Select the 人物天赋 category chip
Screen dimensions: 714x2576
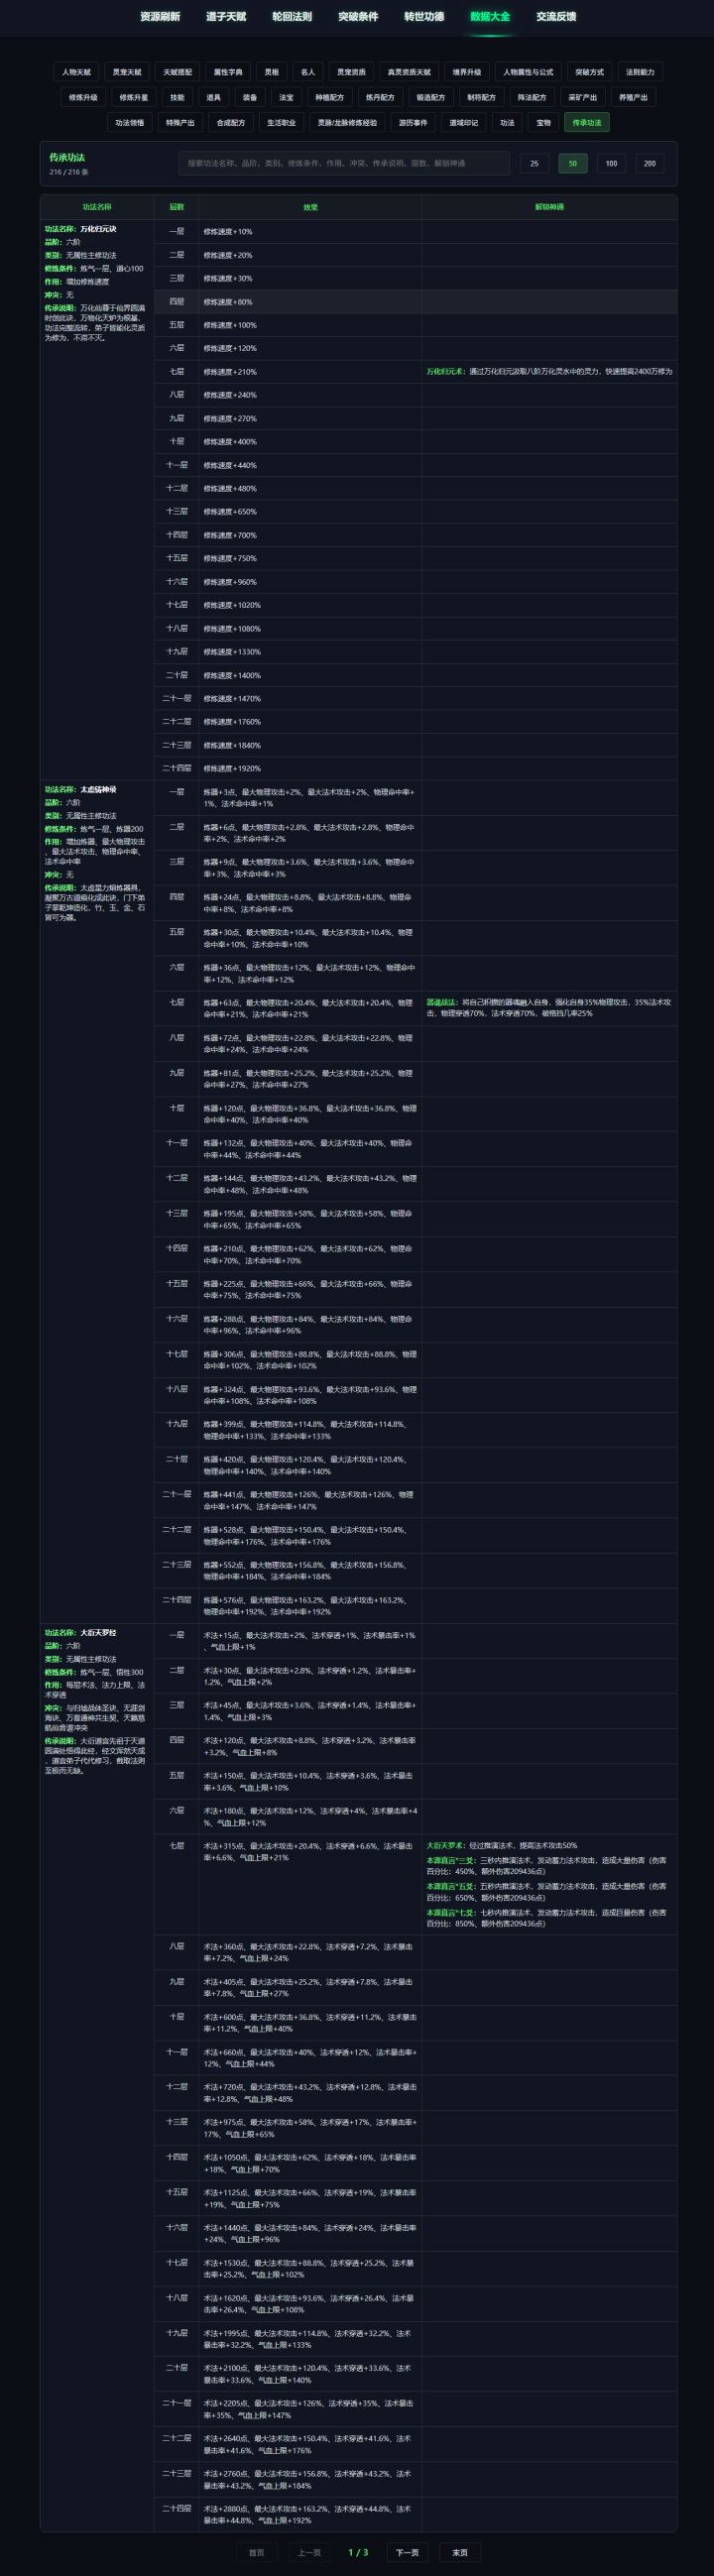tap(77, 72)
